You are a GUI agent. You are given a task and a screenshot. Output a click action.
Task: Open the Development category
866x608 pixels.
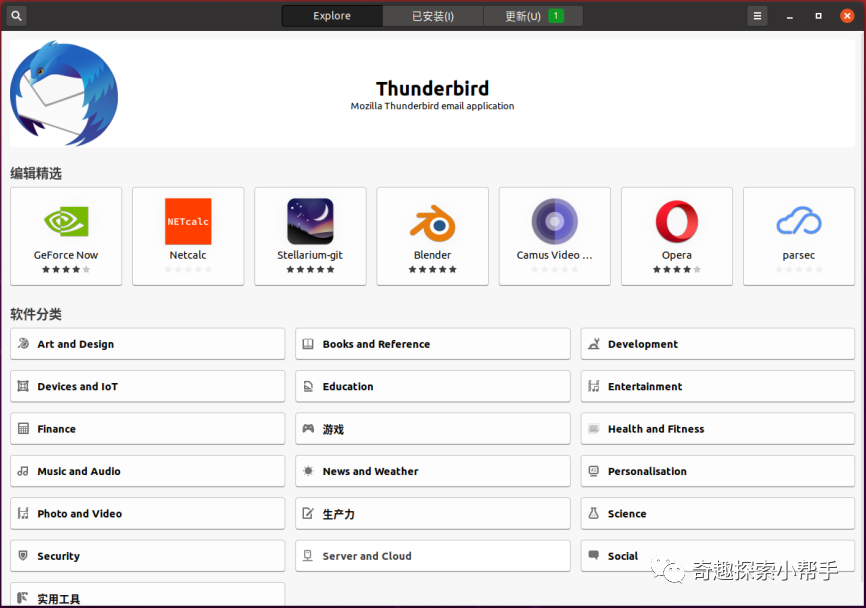click(717, 344)
